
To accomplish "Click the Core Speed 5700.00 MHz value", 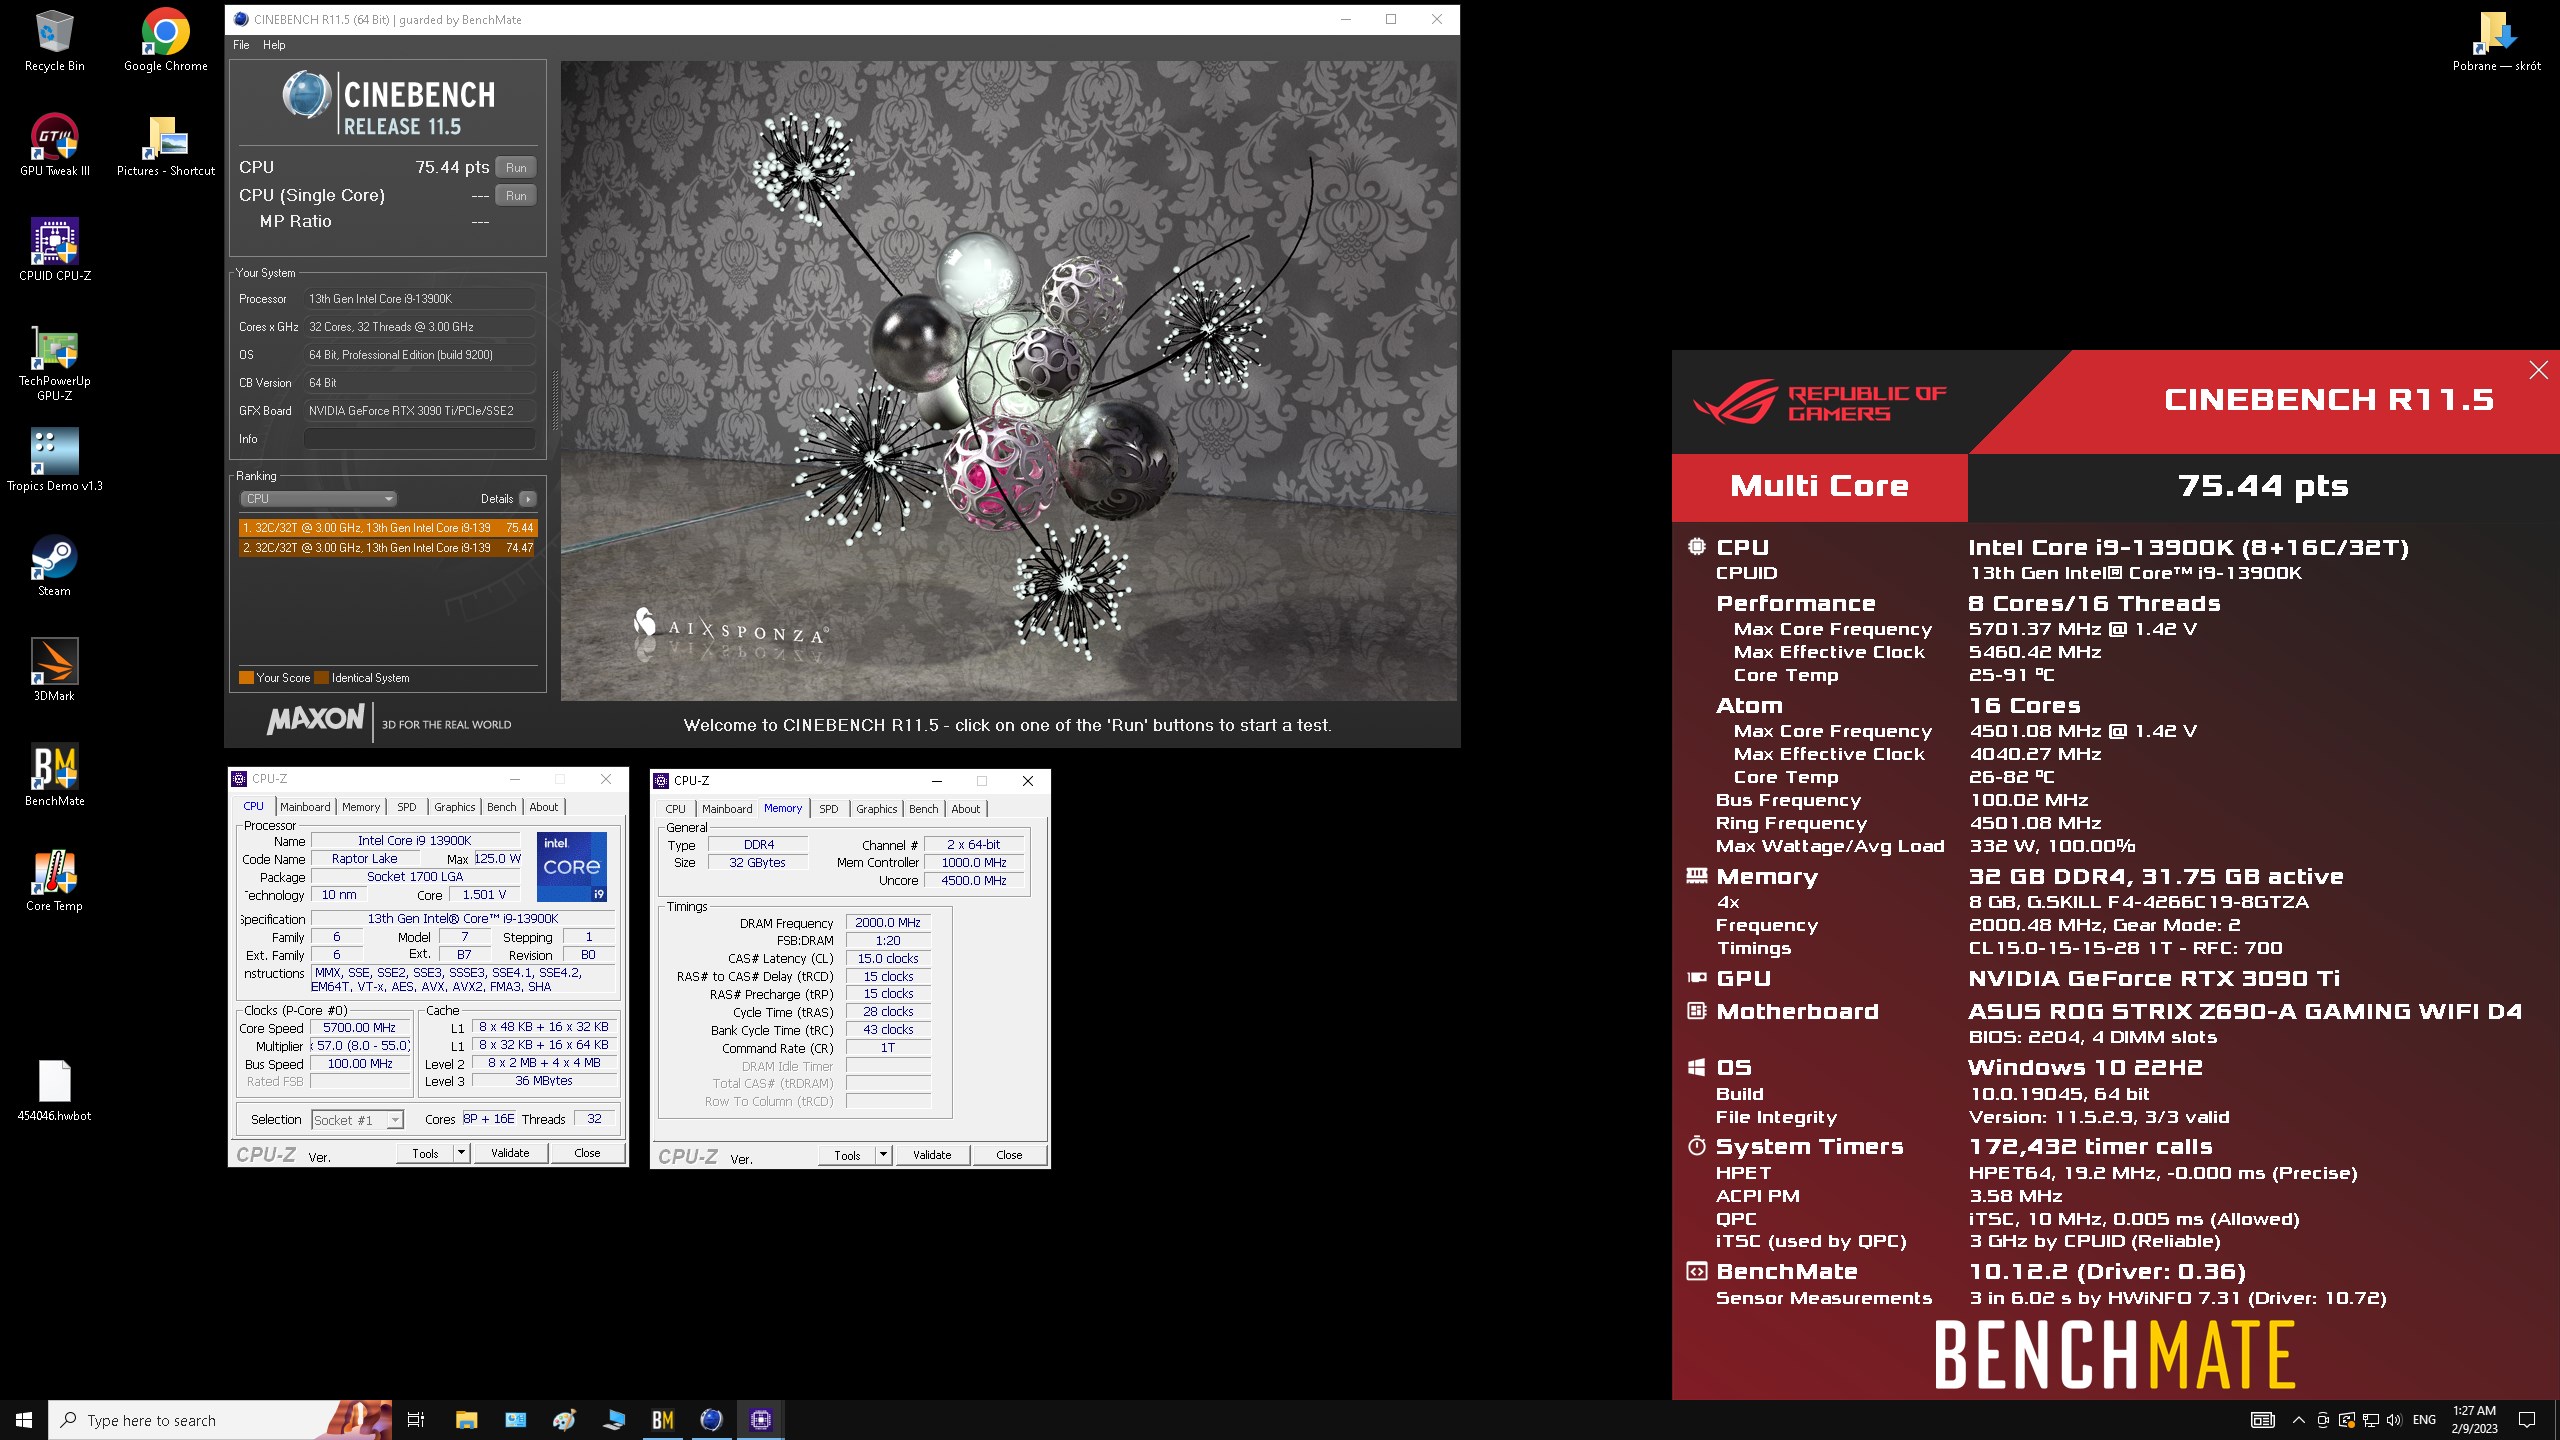I will [x=360, y=1028].
